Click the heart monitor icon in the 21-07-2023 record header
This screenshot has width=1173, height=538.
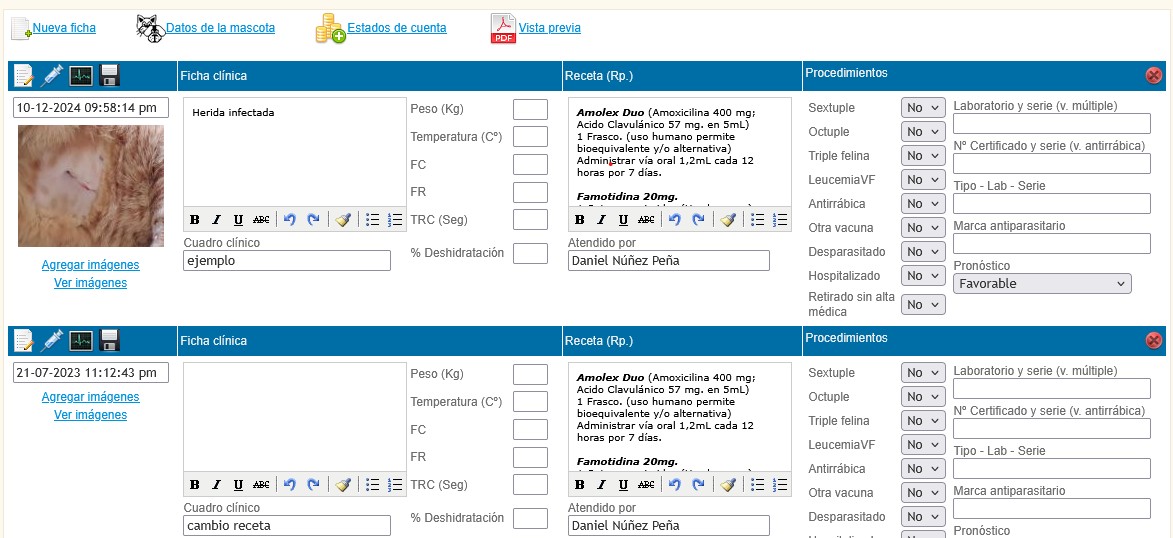pyautogui.click(x=81, y=340)
